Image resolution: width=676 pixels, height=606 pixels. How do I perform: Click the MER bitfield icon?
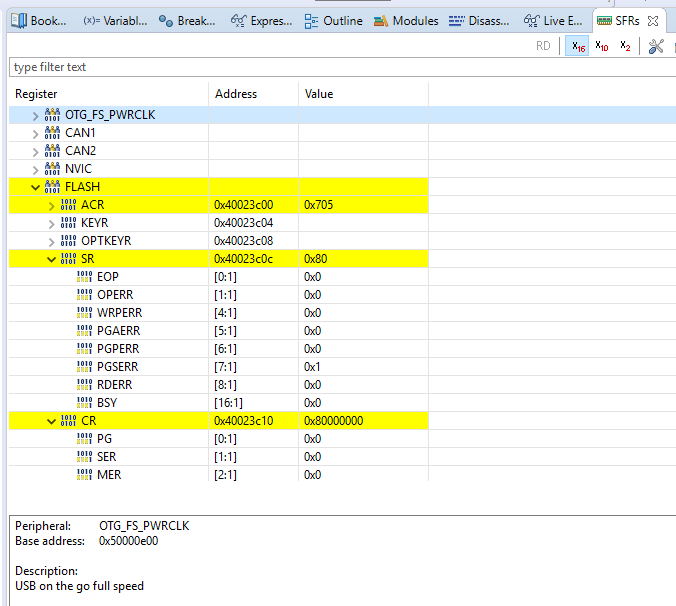point(84,475)
